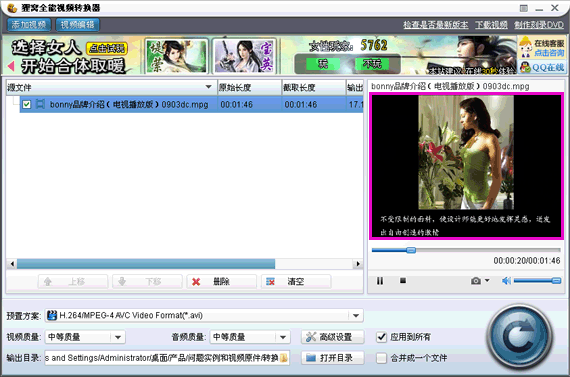
Task: Click the 原始长度 column header
Action: (249, 88)
